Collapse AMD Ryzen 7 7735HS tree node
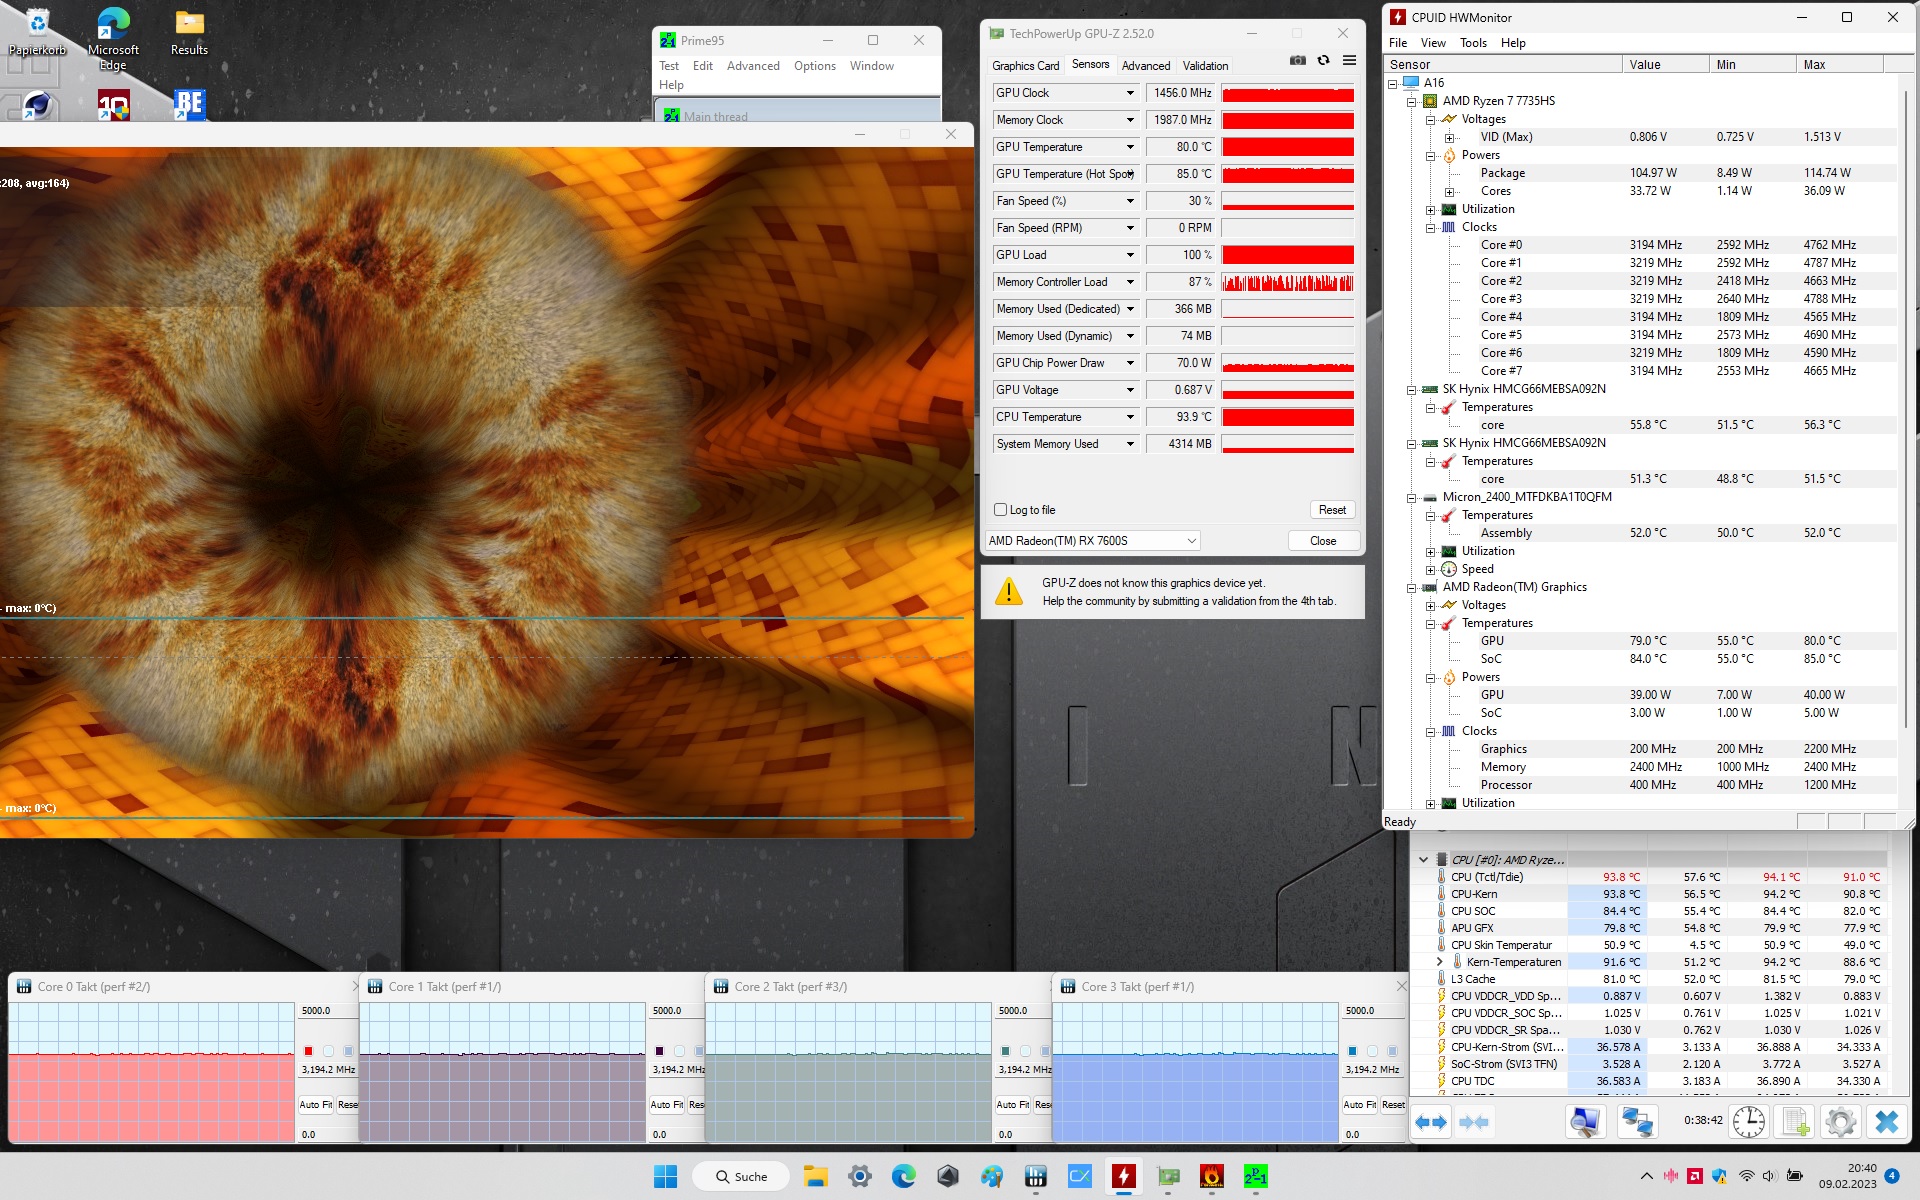1920x1200 pixels. tap(1411, 101)
